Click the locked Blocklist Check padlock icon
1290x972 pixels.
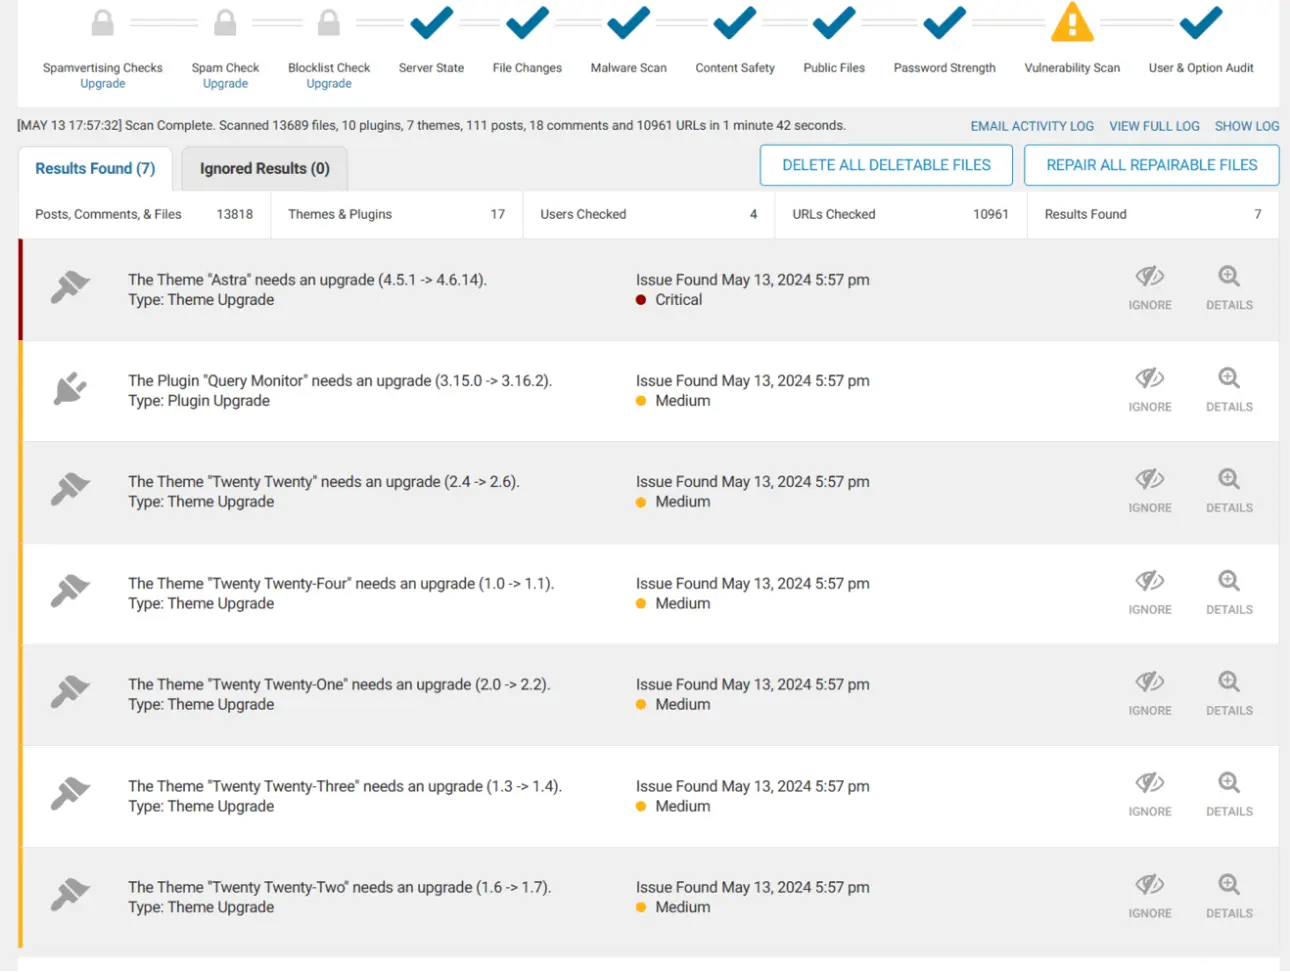tap(328, 22)
